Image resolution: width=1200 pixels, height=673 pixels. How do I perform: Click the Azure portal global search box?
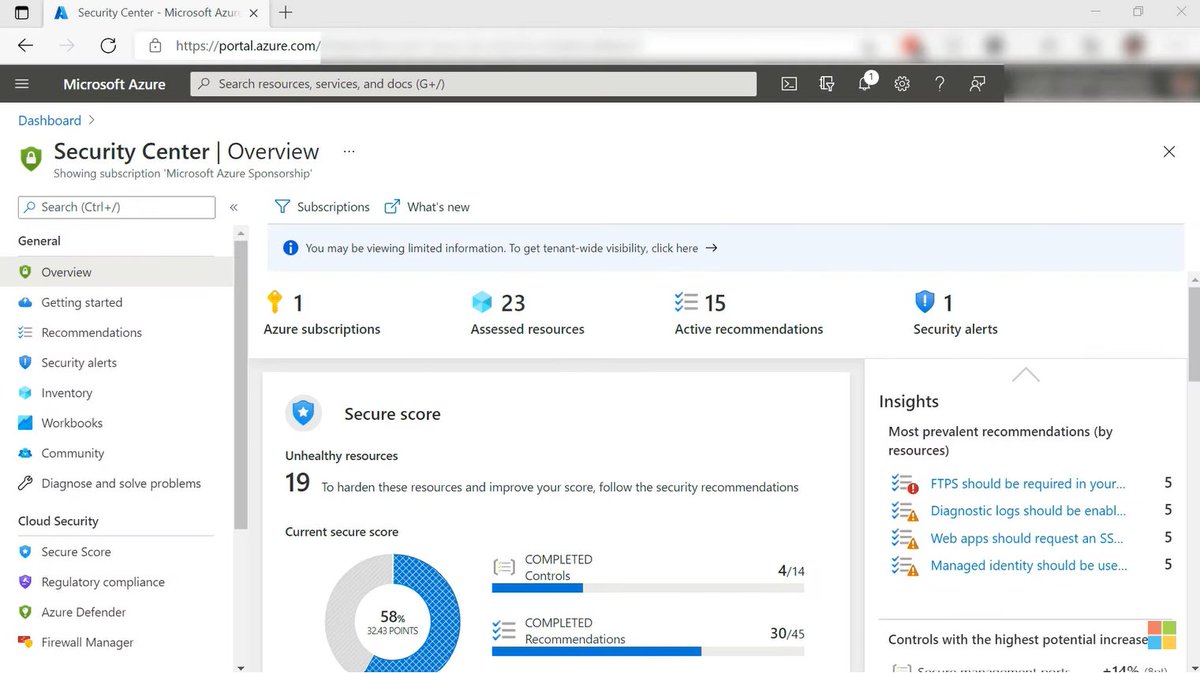pos(473,84)
